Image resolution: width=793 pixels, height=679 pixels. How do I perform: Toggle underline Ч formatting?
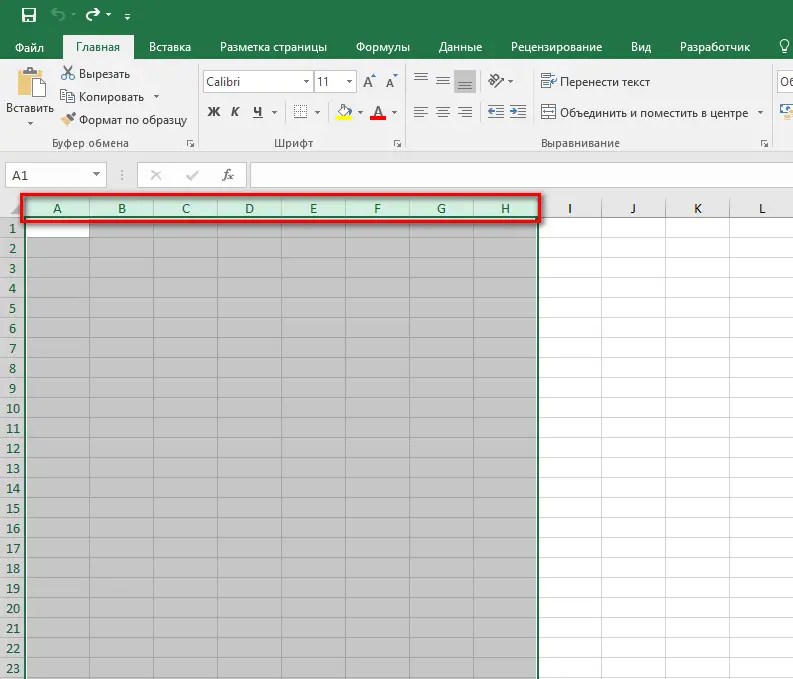(258, 112)
